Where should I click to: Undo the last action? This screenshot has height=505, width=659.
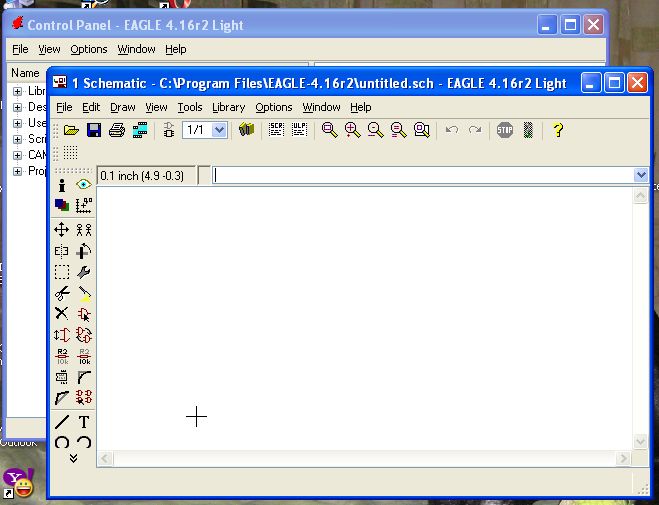coord(452,130)
